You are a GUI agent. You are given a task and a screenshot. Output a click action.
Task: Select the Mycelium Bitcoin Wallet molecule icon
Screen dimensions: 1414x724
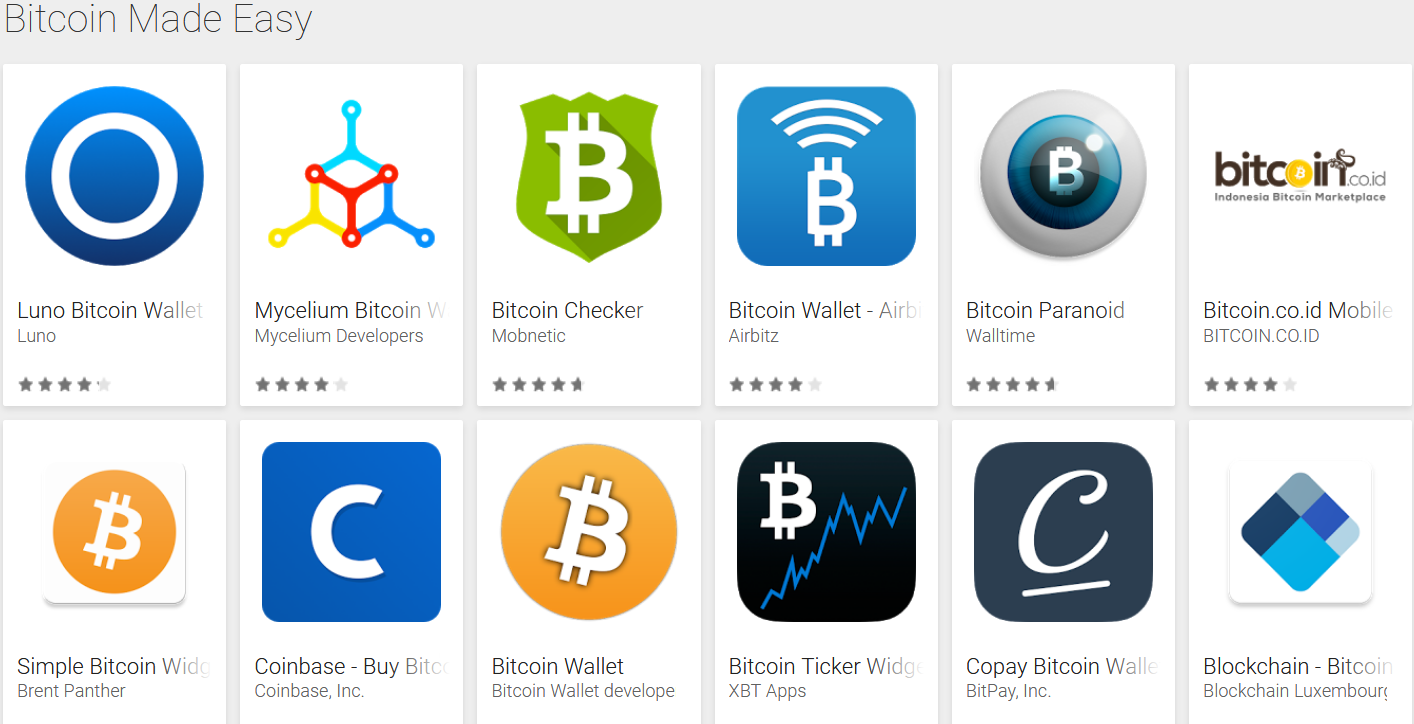pyautogui.click(x=351, y=176)
